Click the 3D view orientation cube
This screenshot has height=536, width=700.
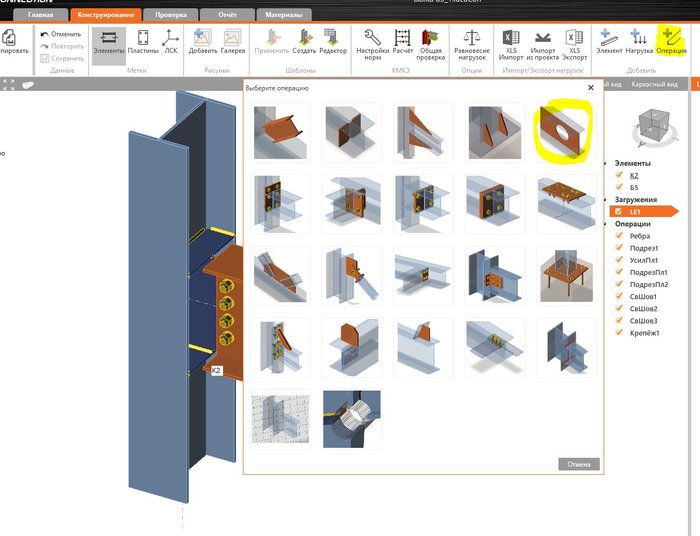click(654, 126)
